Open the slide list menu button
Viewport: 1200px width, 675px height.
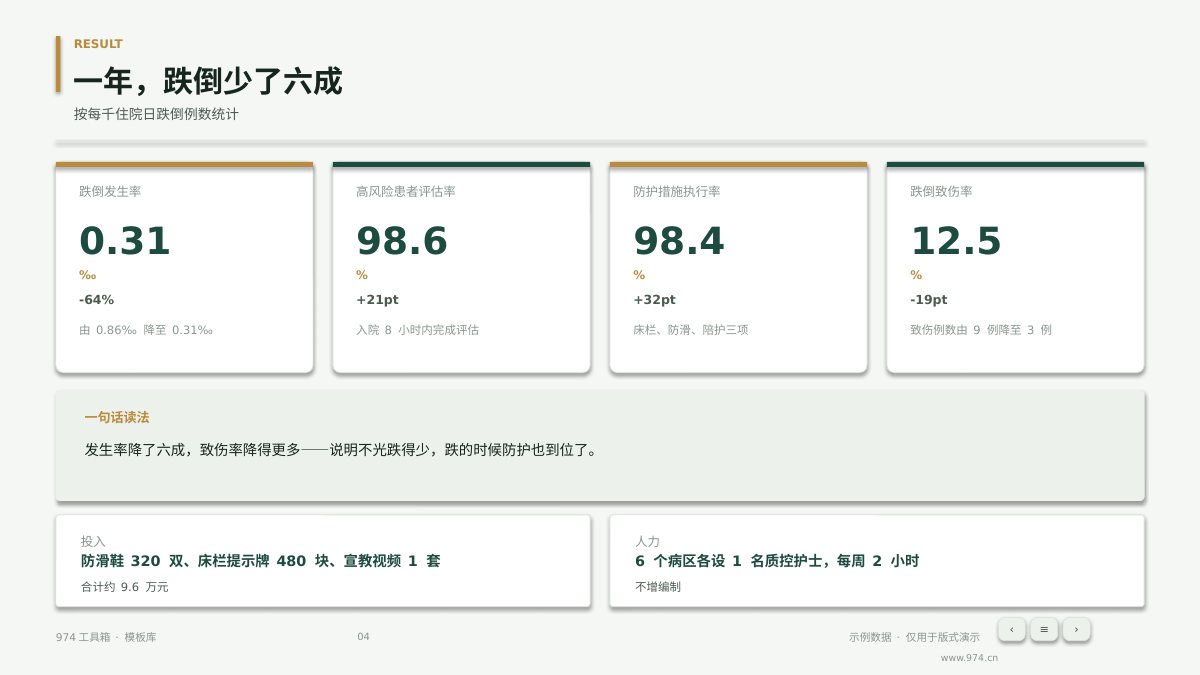(1044, 629)
